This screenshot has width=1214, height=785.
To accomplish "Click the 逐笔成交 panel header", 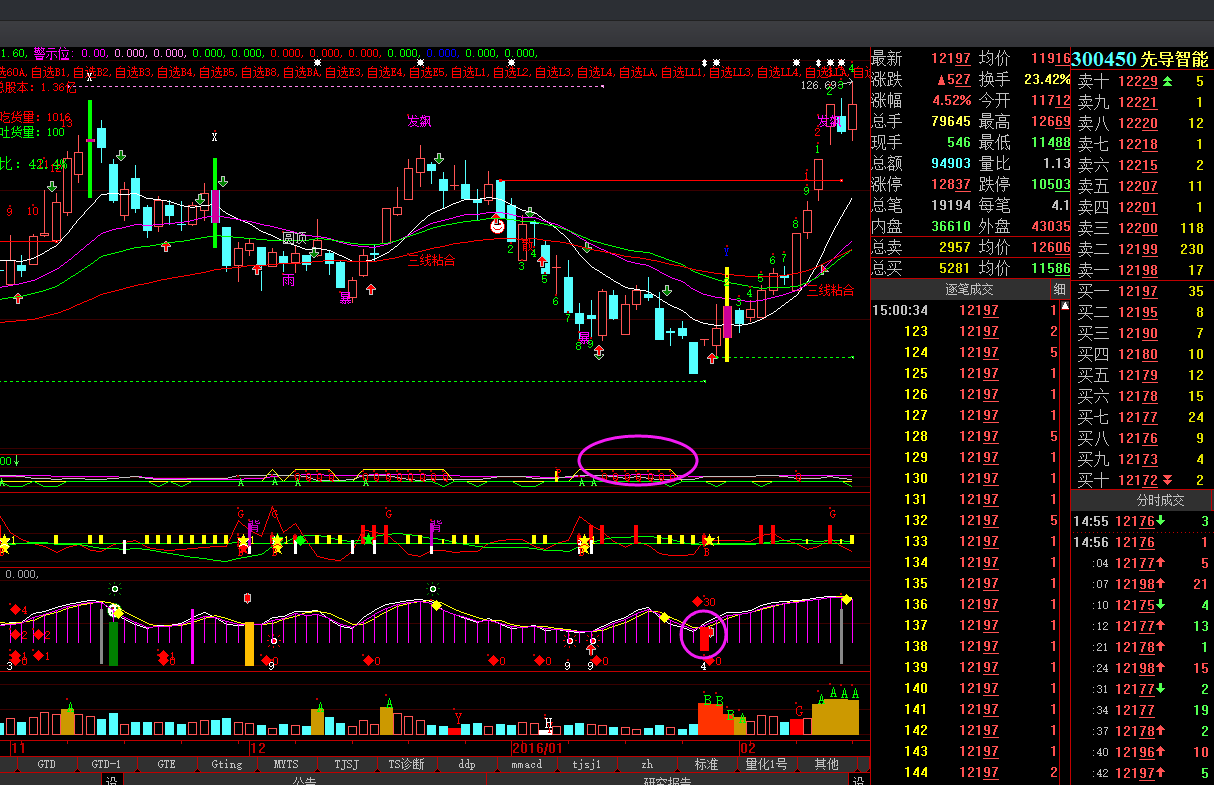I will (969, 289).
